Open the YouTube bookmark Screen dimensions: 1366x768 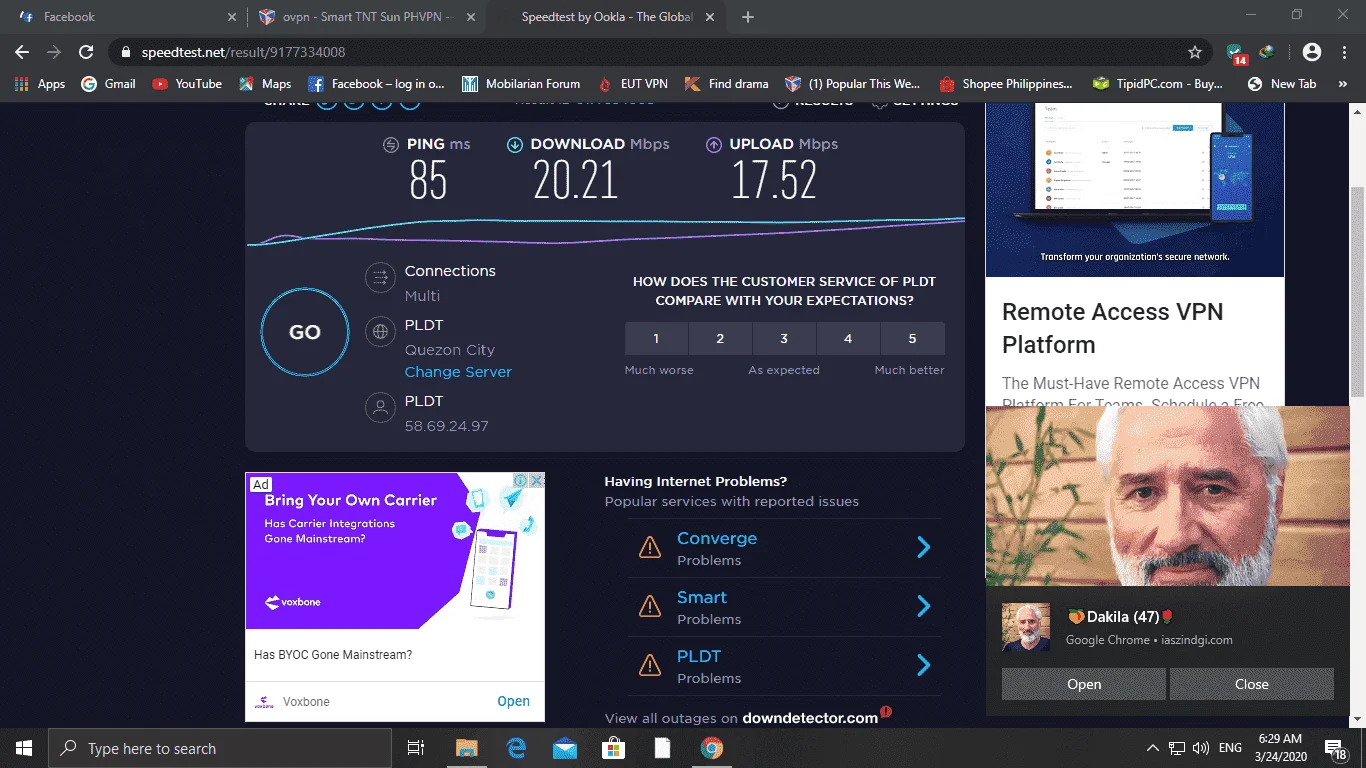[x=187, y=84]
